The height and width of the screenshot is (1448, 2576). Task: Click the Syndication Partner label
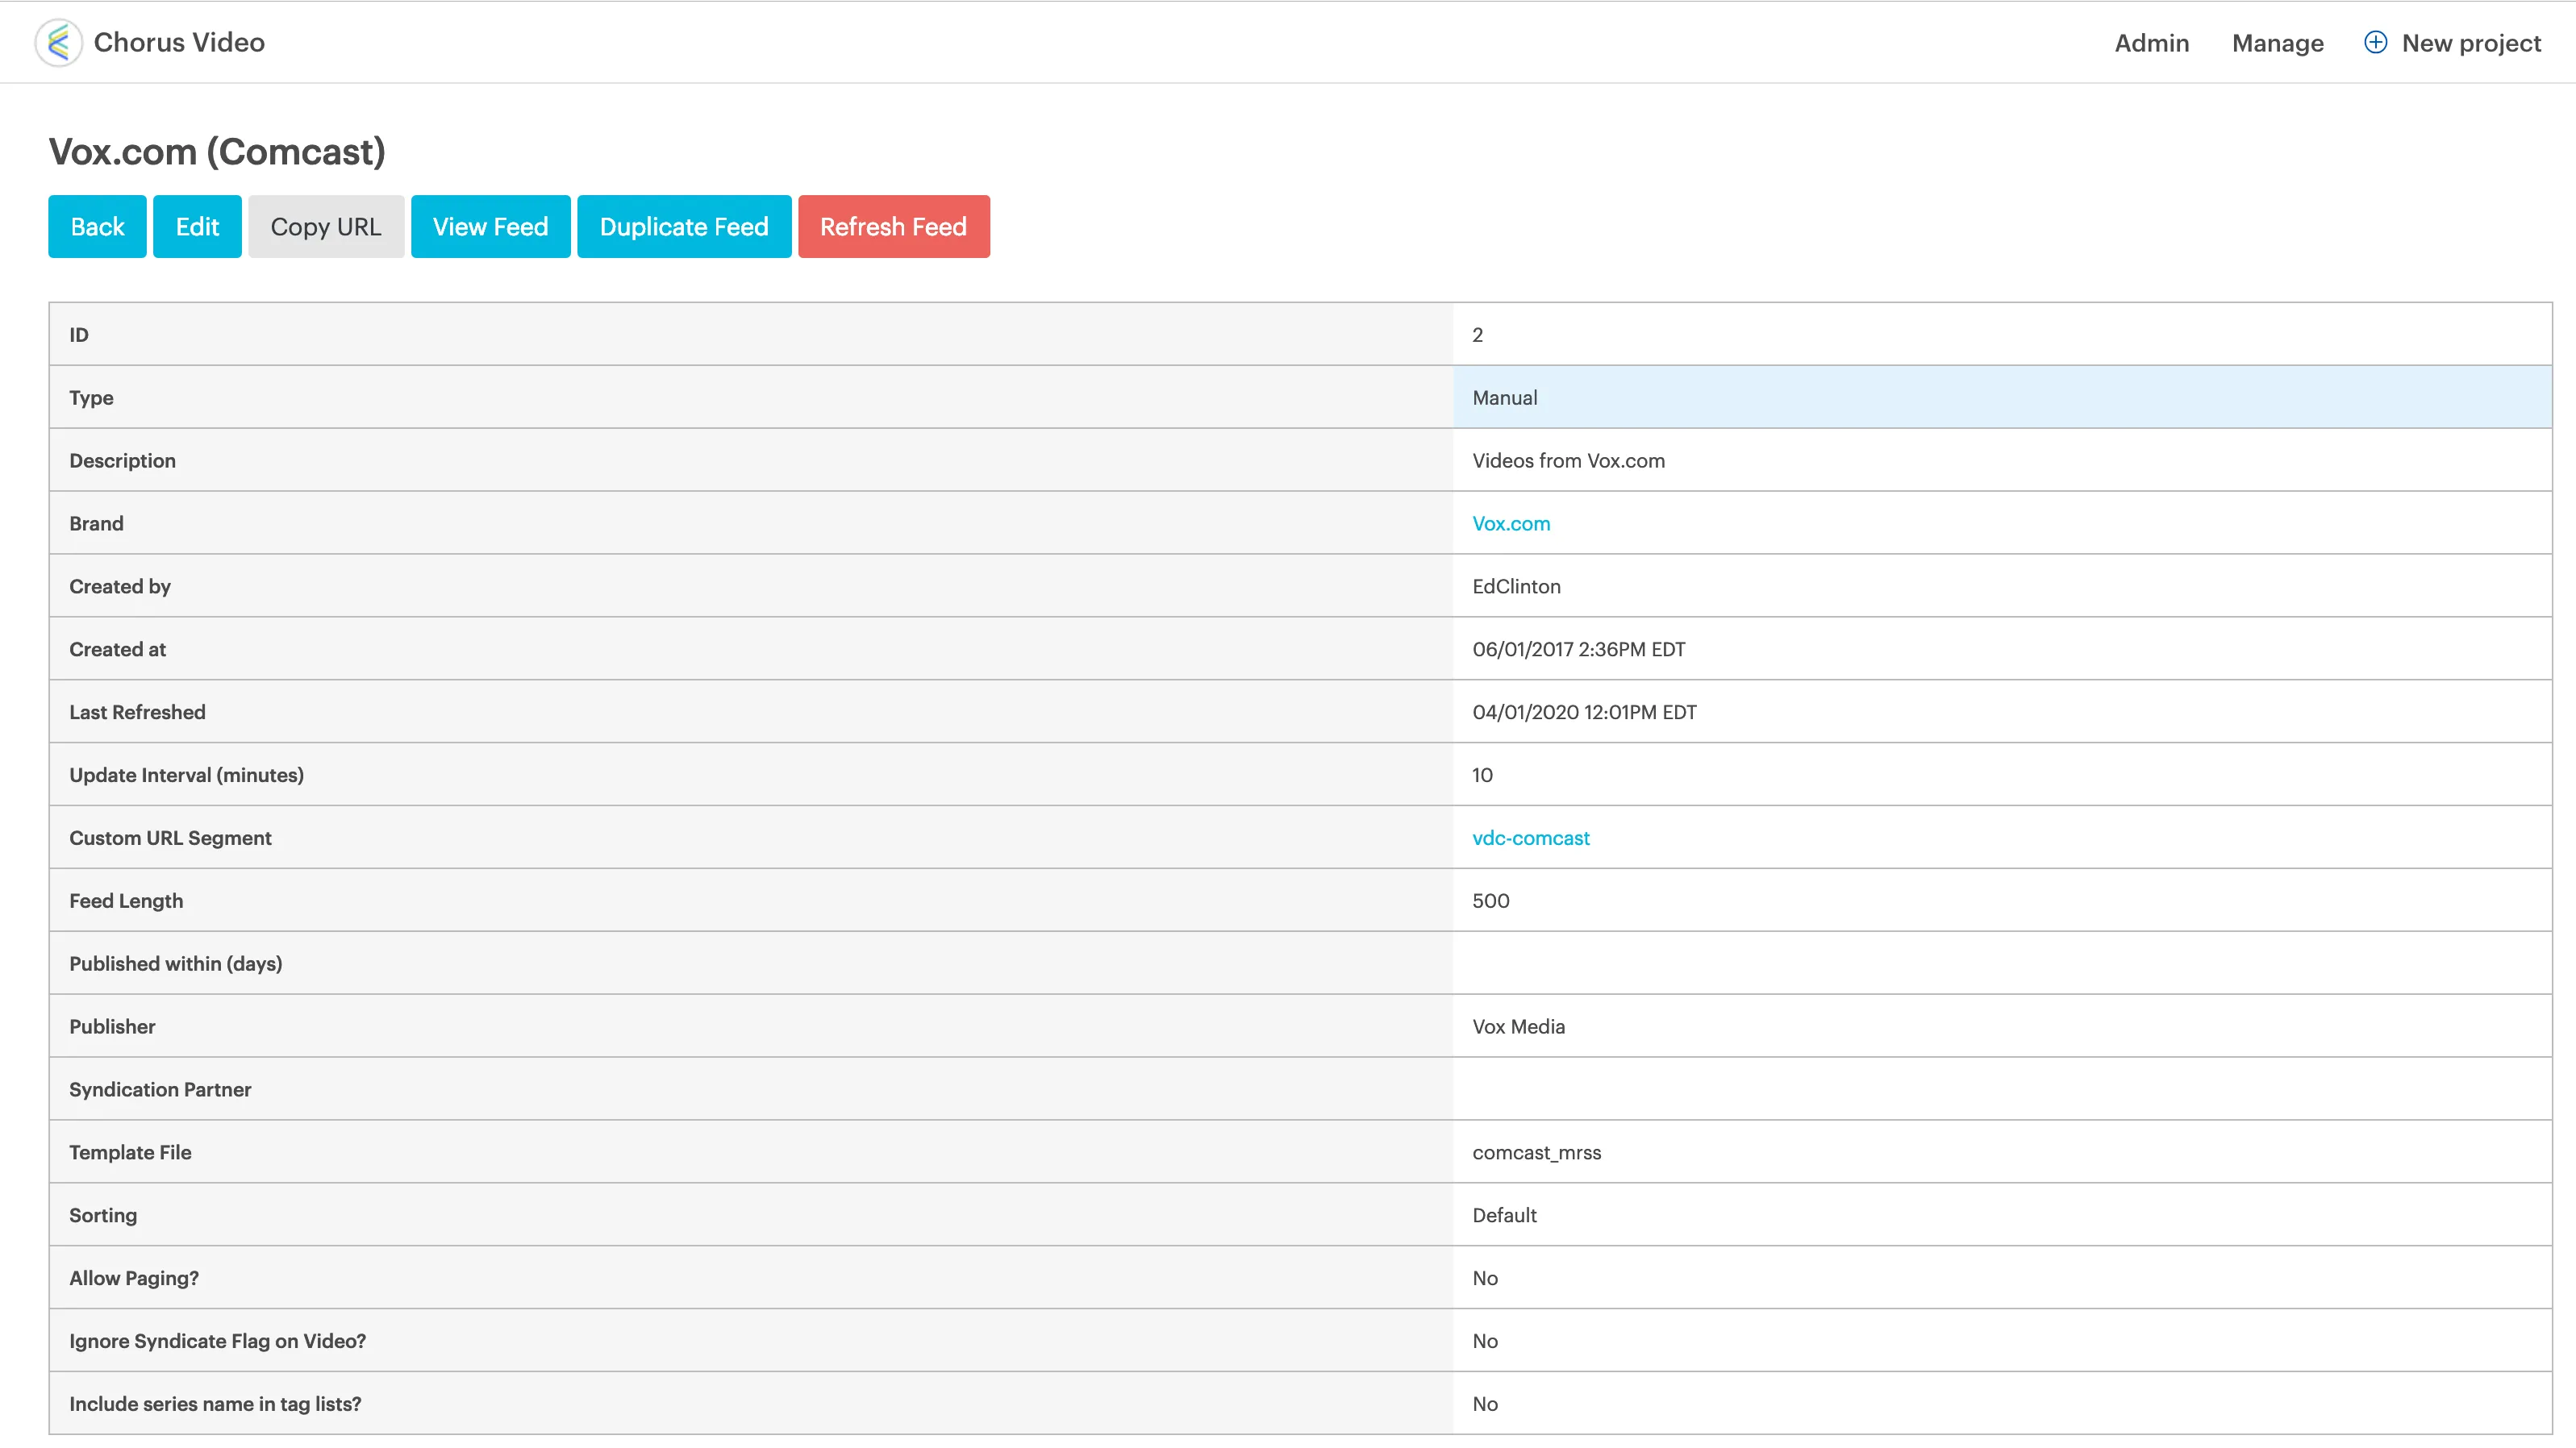pyautogui.click(x=160, y=1090)
